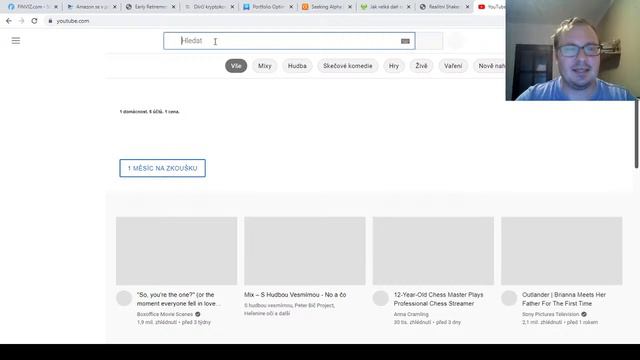Viewport: 640px width, 360px height.
Task: Click "1,9 mil. zhlédnutí" views text
Action: [x=157, y=322]
